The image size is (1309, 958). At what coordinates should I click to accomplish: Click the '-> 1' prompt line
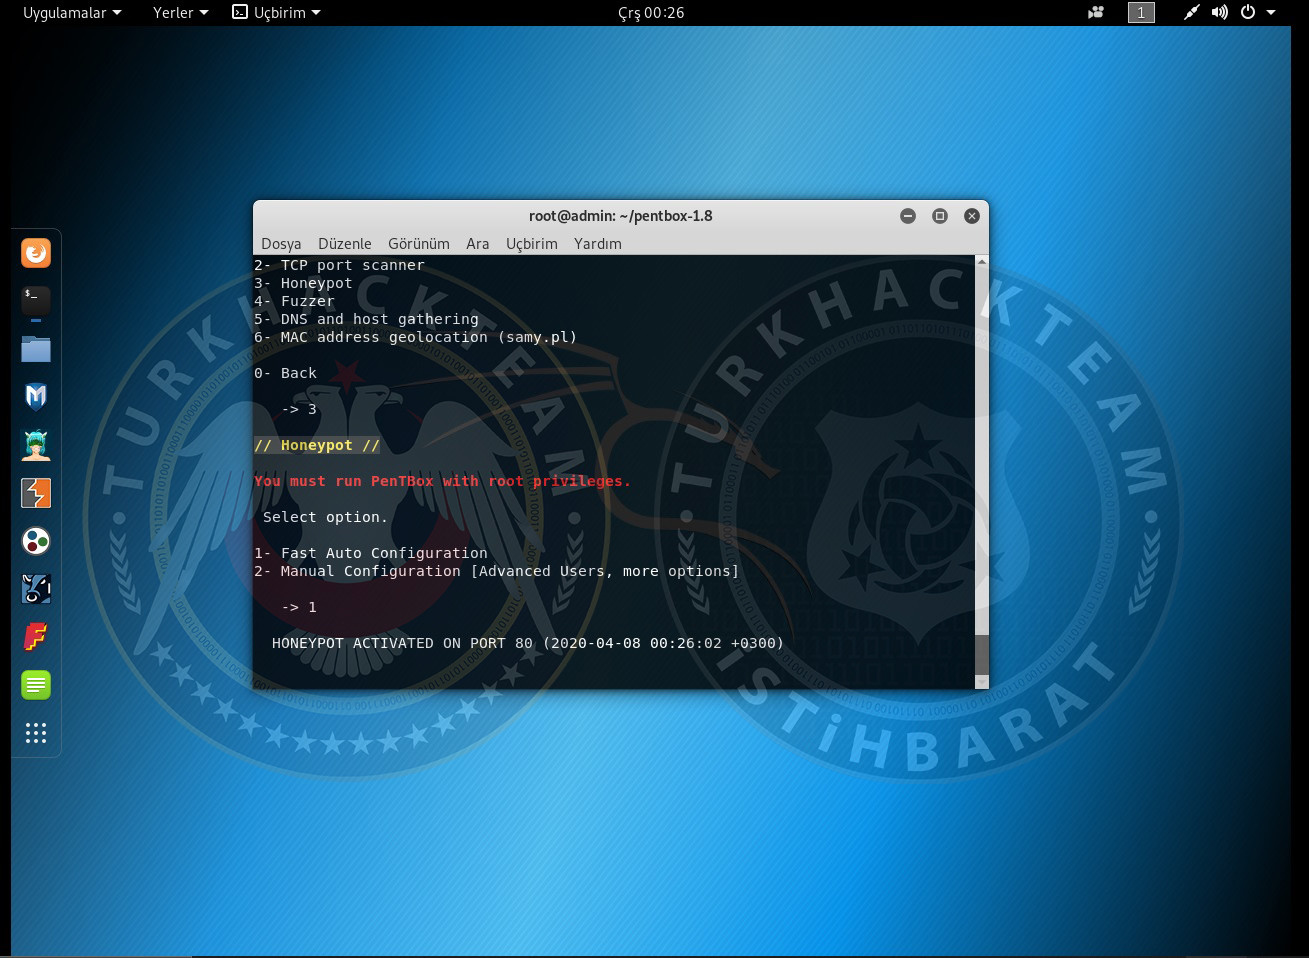click(299, 607)
